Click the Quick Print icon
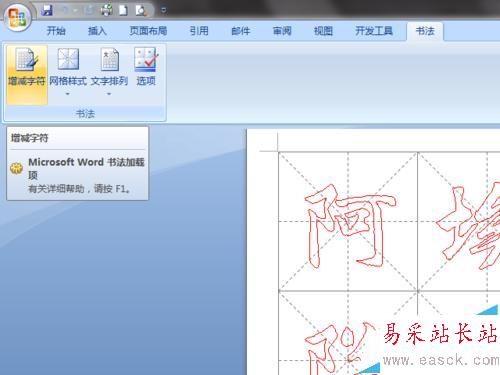This screenshot has width=500, height=375. [x=107, y=10]
